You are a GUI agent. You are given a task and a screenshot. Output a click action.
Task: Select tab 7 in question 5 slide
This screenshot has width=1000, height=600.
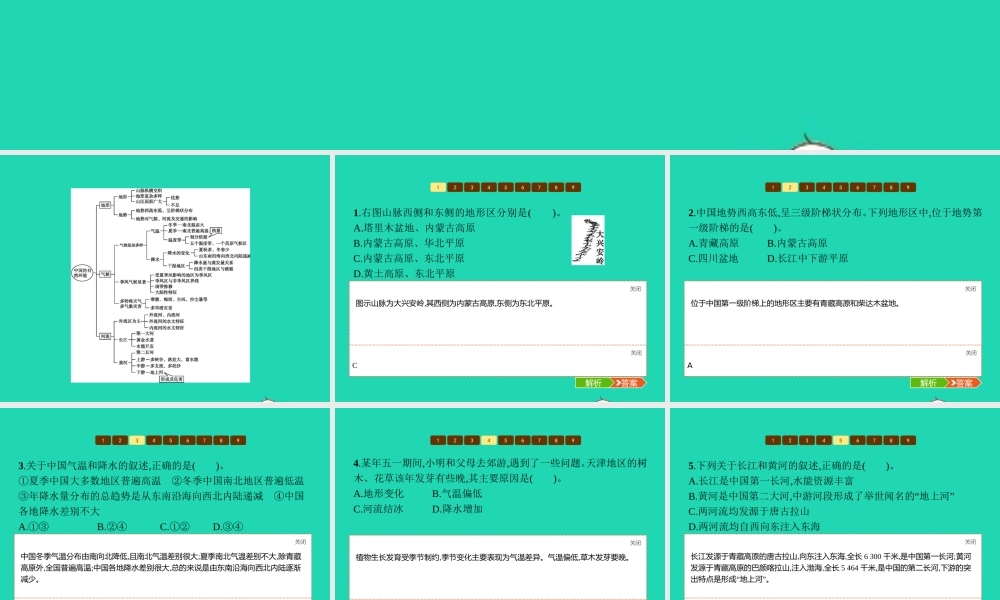point(874,441)
